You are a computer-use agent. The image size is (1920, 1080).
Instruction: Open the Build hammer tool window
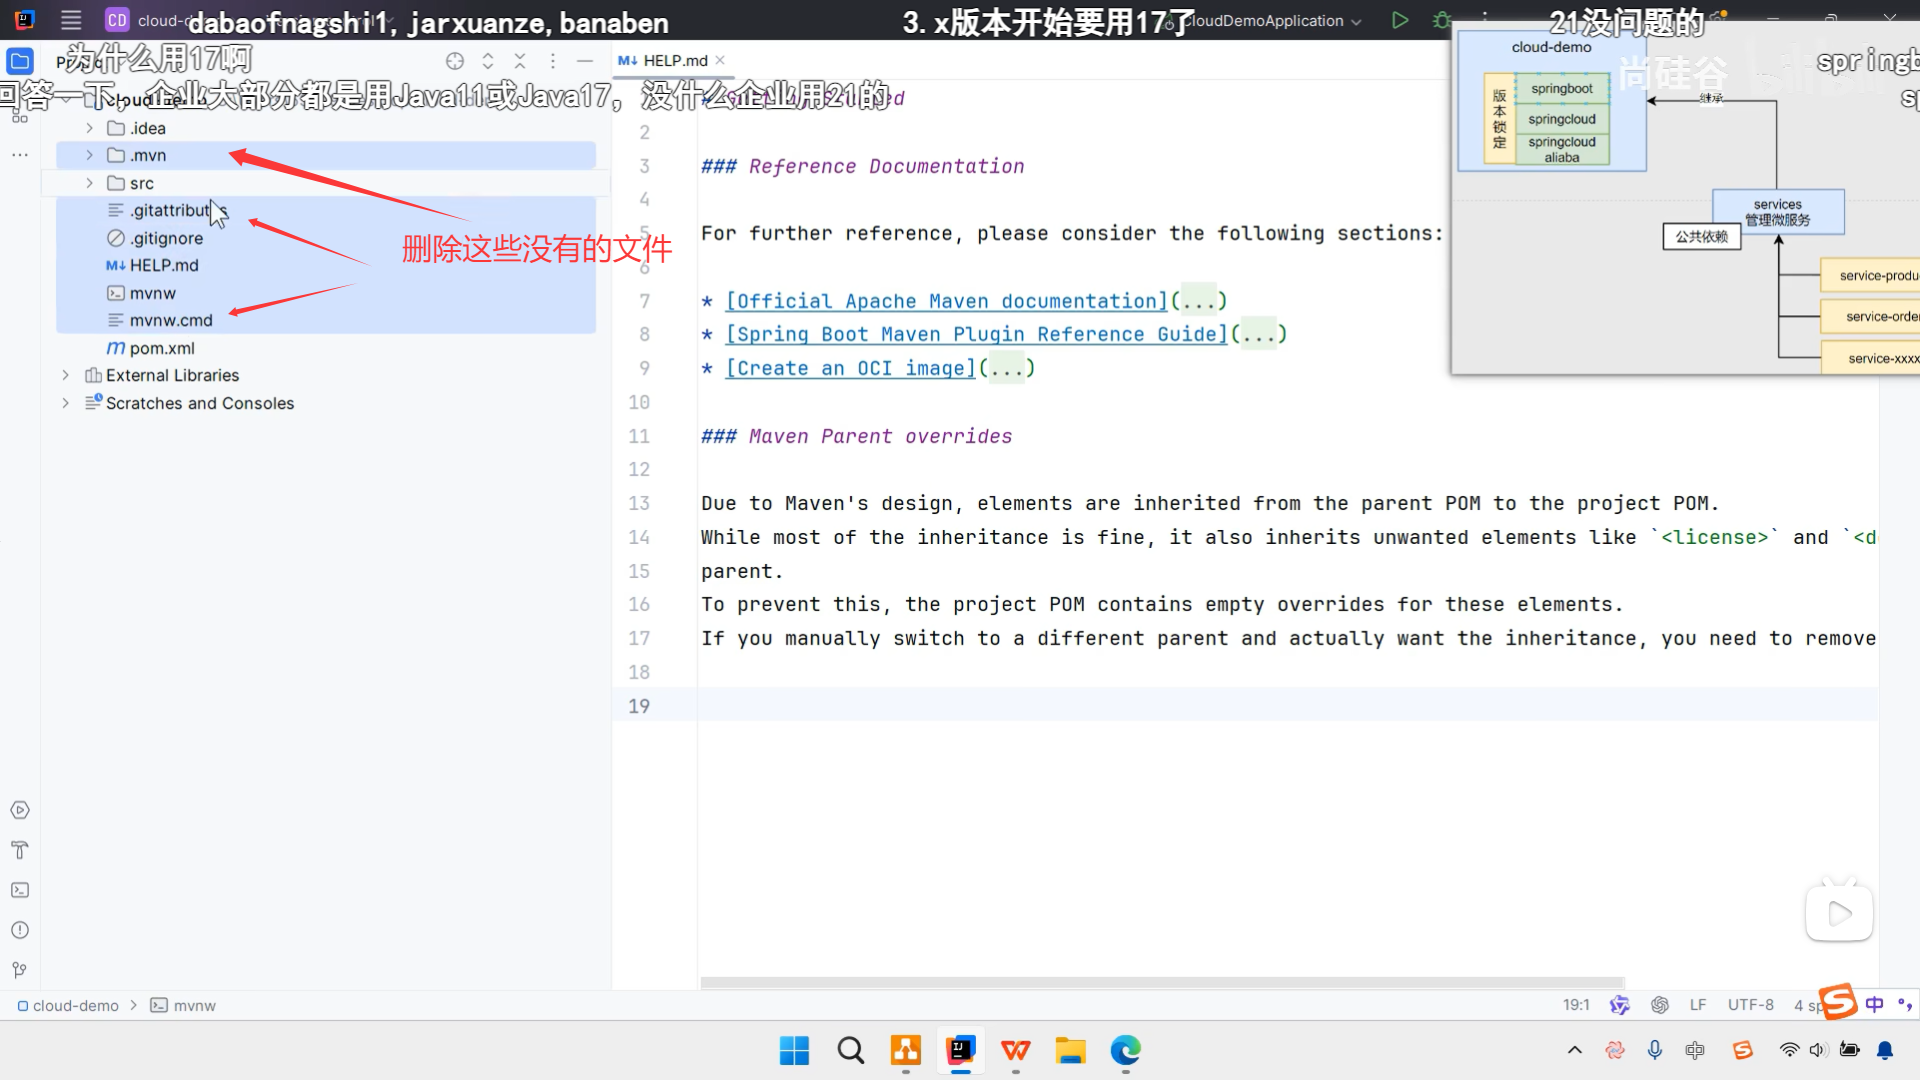(20, 850)
